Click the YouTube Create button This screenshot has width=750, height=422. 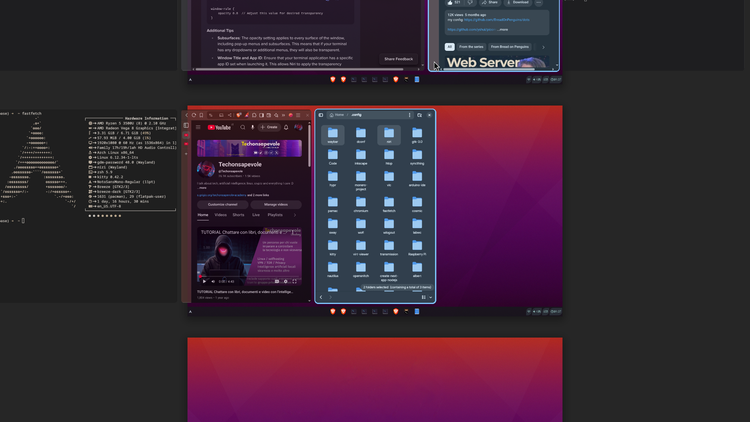[x=268, y=127]
